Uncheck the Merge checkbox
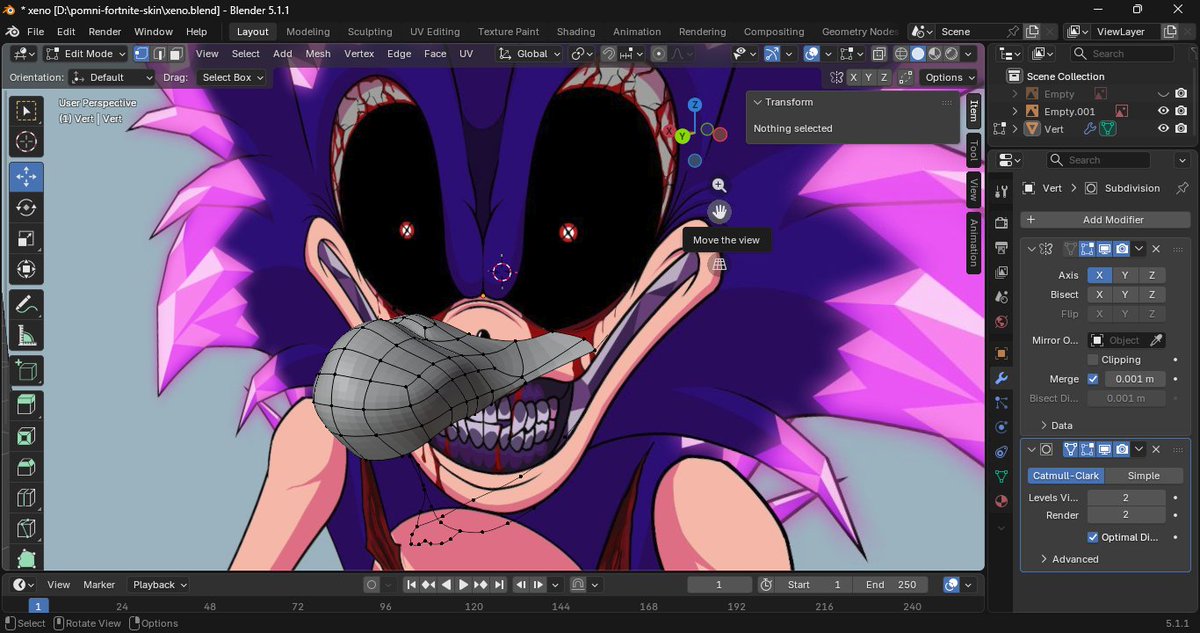Viewport: 1200px width, 633px height. (x=1093, y=379)
